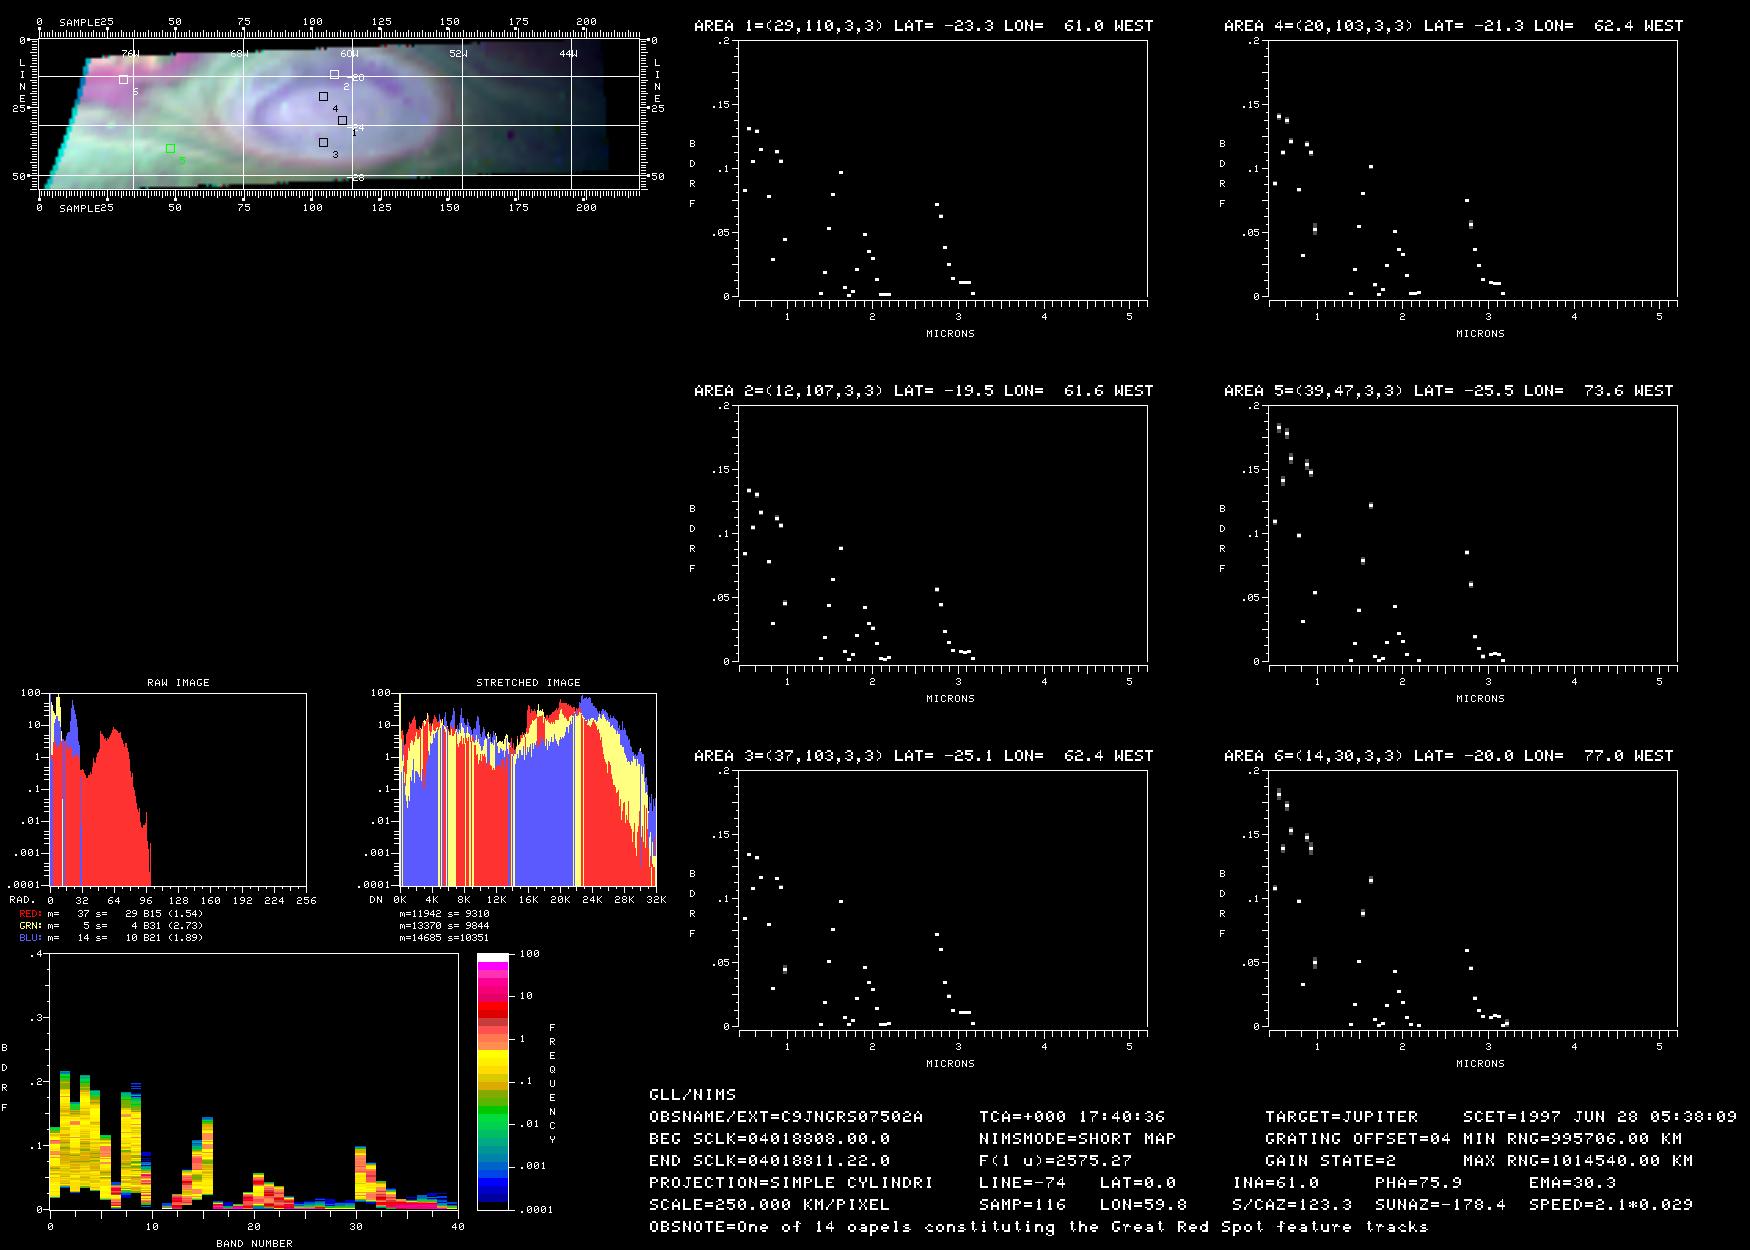Click the STRETCHED IMAGE histogram title
The width and height of the screenshot is (1750, 1250).
click(x=528, y=683)
